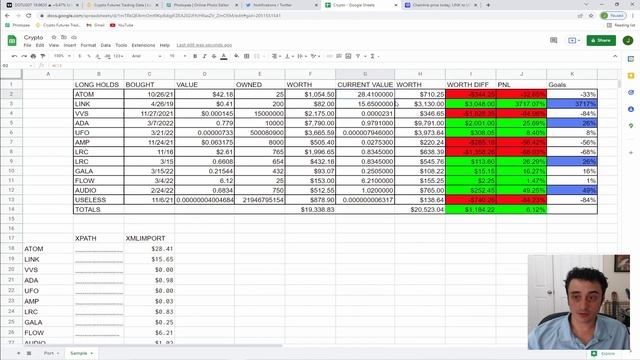
Task: Open the Gmail bookmark
Action: [96, 25]
